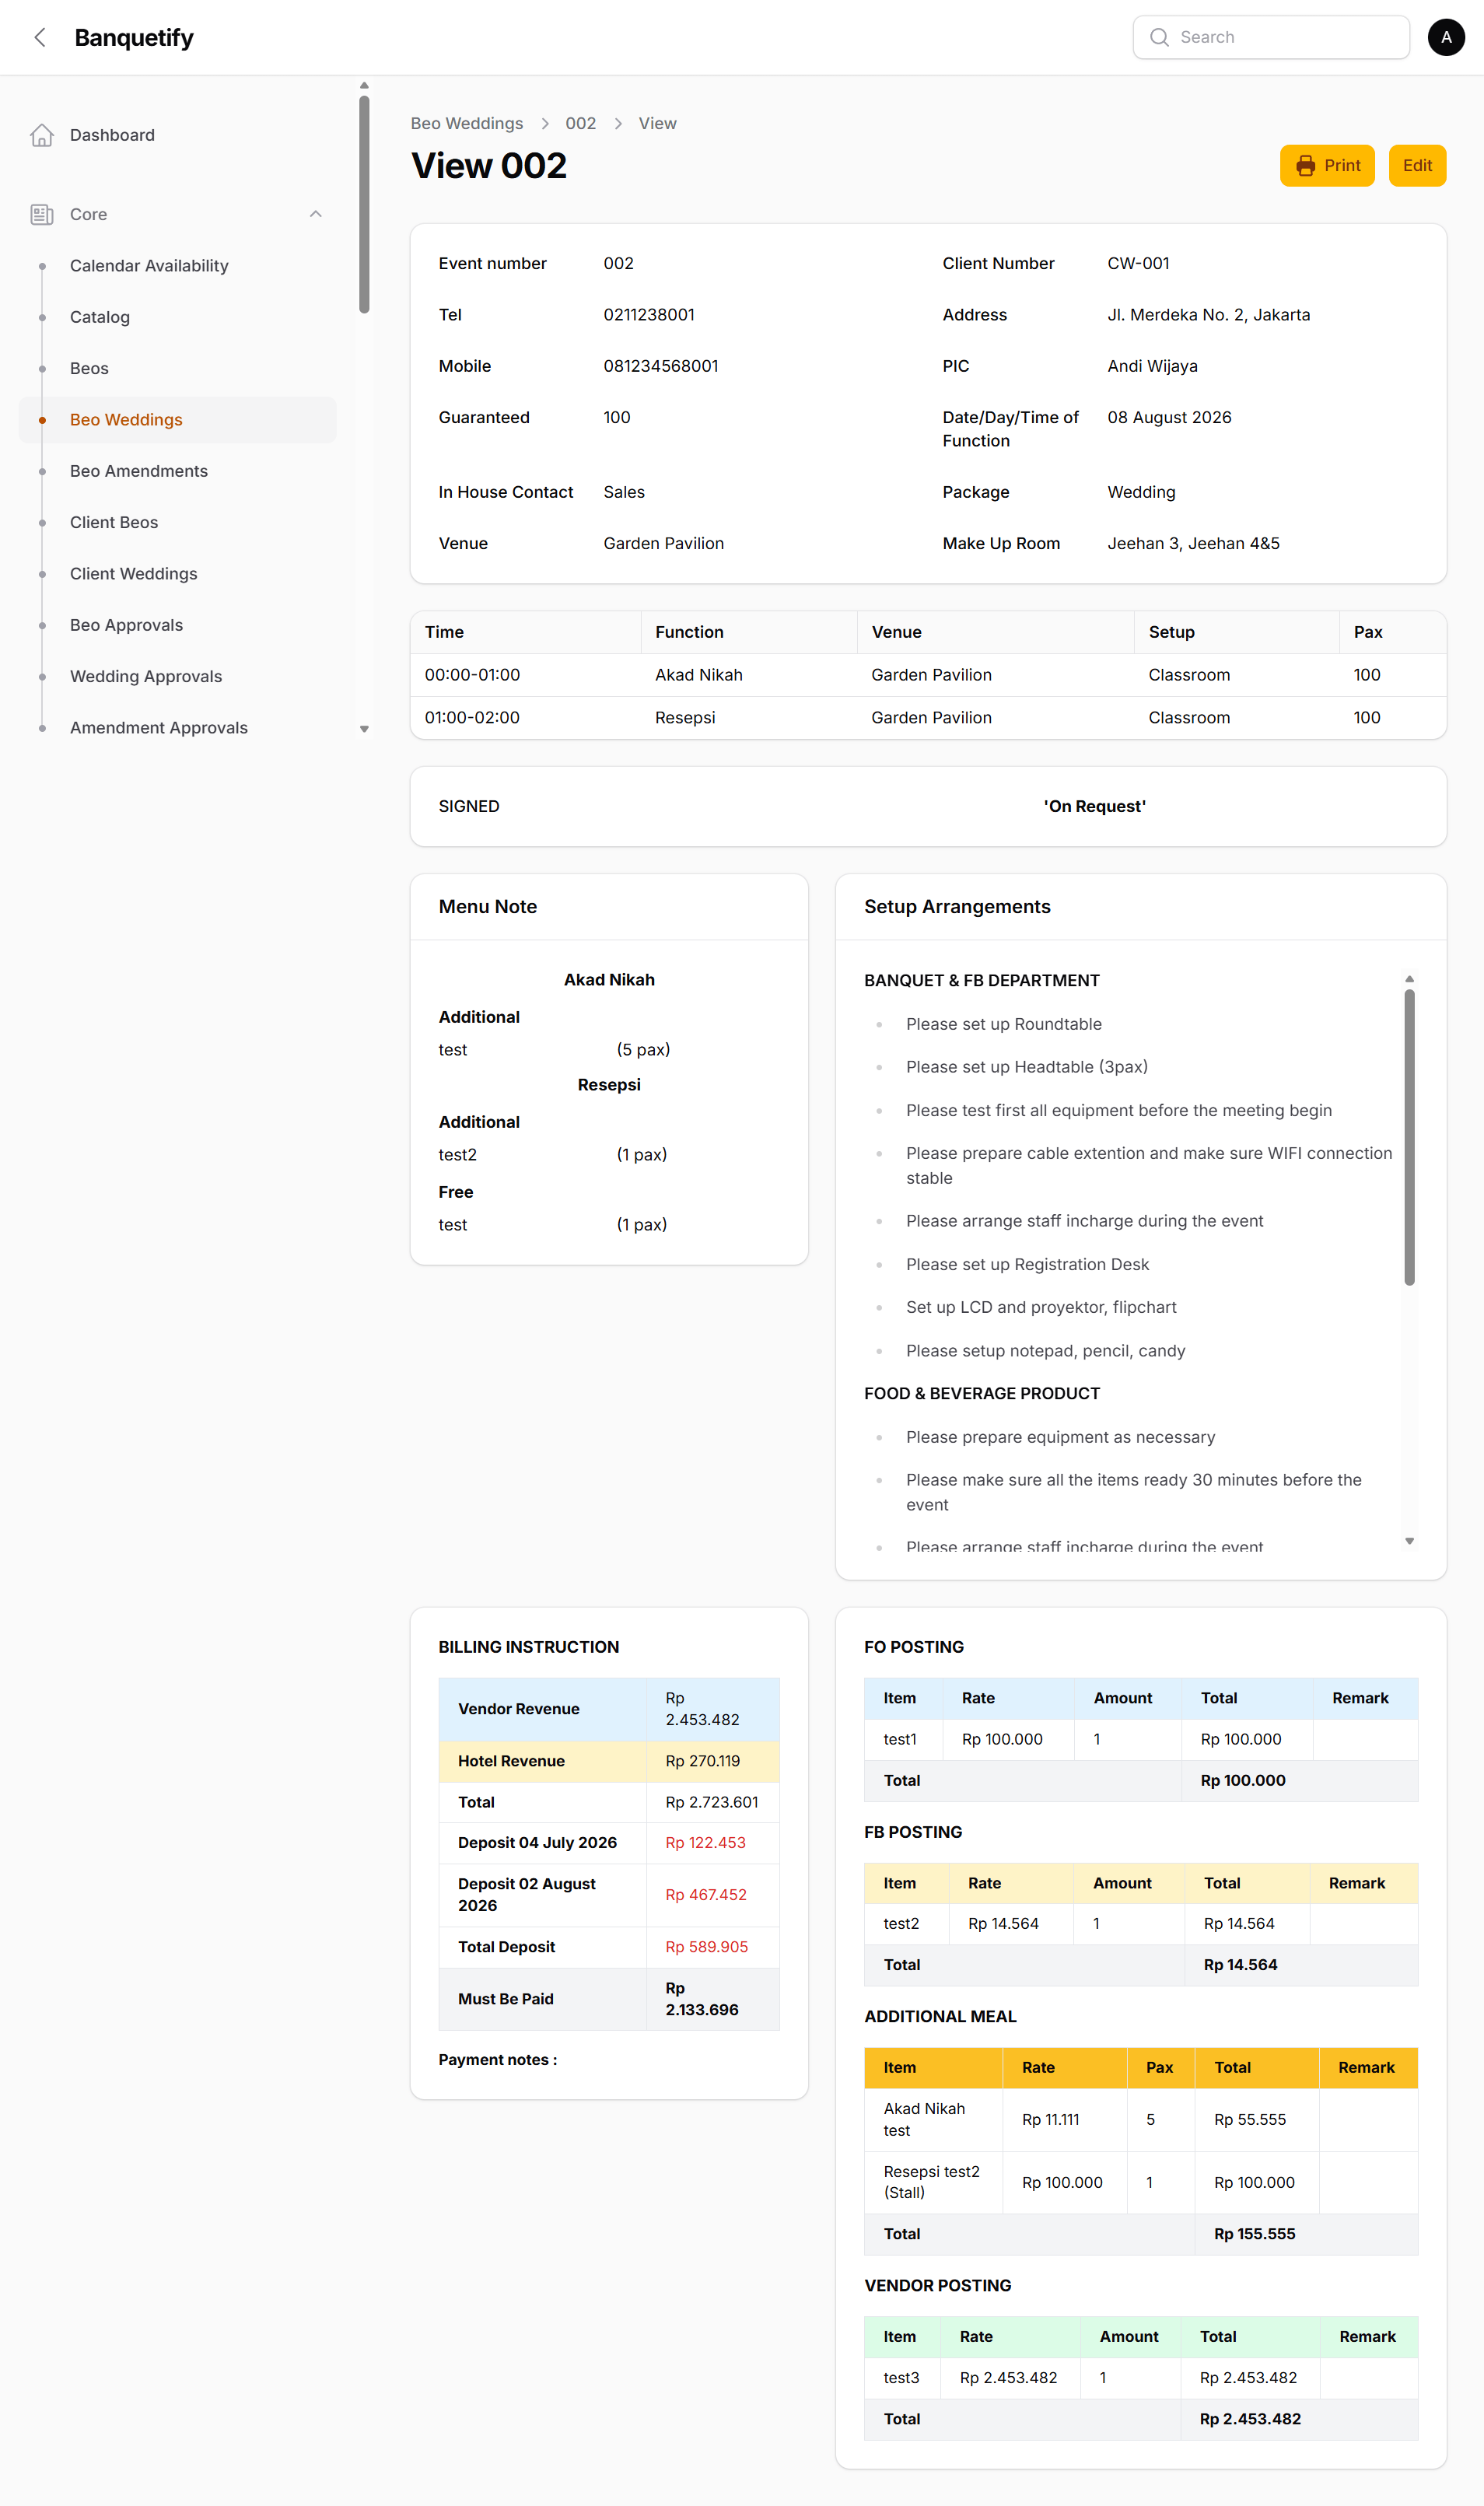Open Client Weddings from sidebar

point(134,574)
